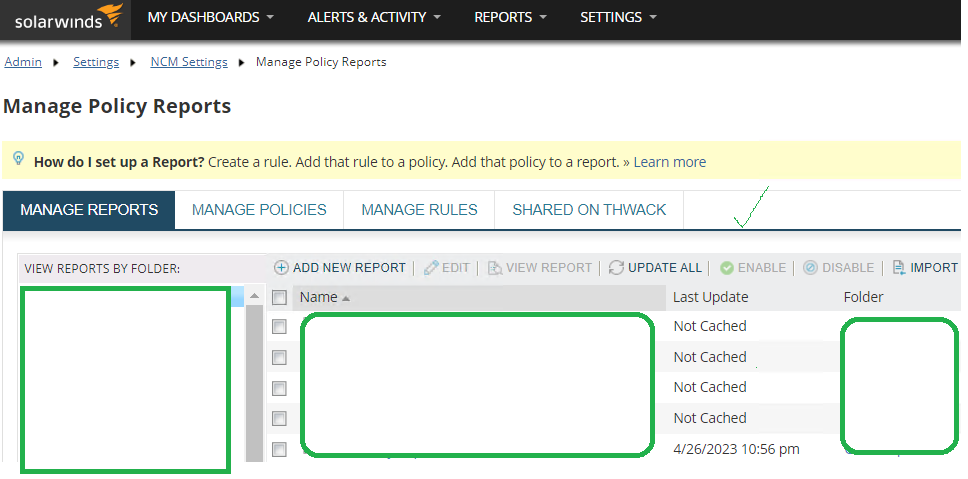Click the Admin breadcrumb link
Viewport: 968px width, 479px height.
(x=23, y=62)
